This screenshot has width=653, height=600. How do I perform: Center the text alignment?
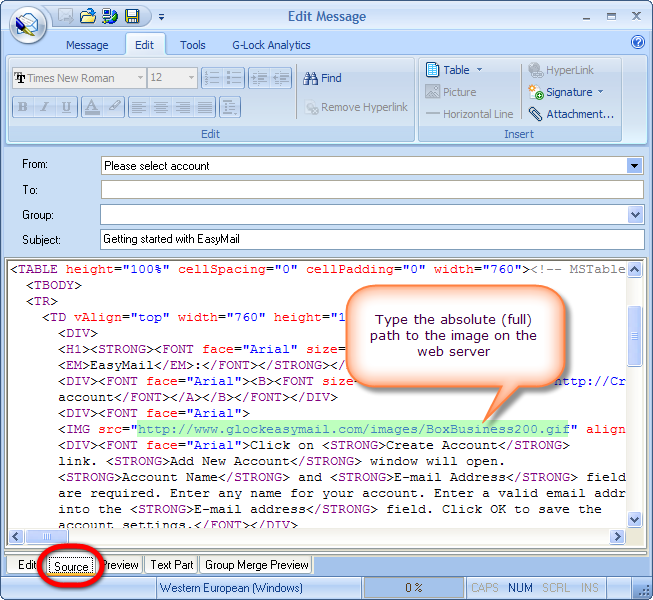pyautogui.click(x=161, y=107)
